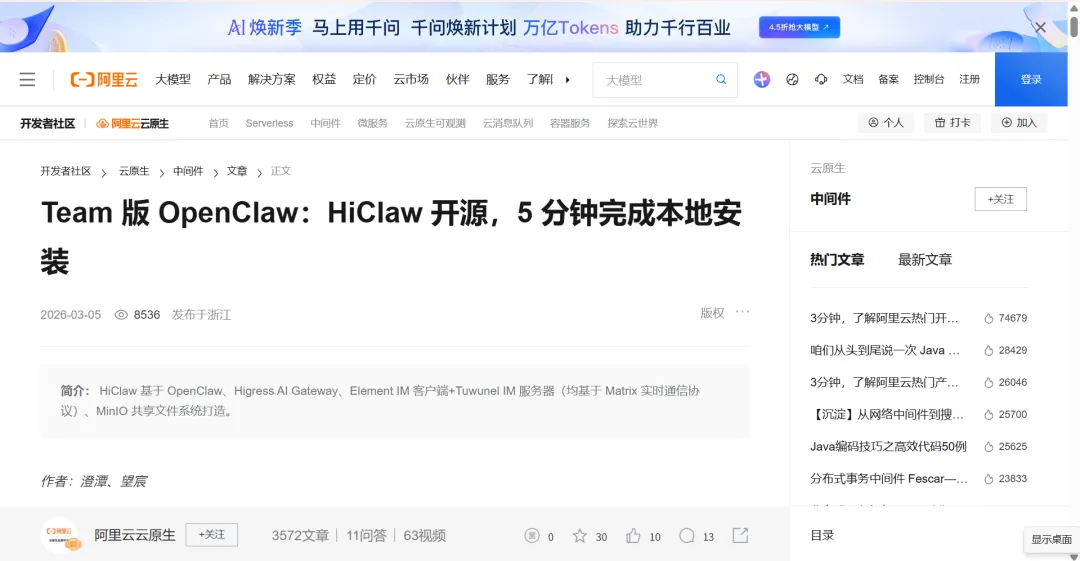Click 中间件 in the breadcrumb
This screenshot has width=1080, height=561.
click(x=188, y=171)
